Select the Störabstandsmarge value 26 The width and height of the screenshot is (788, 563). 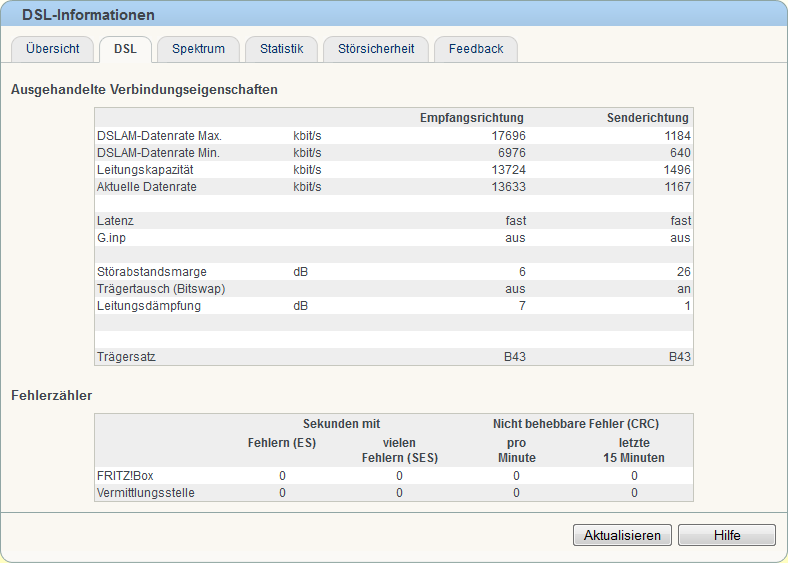(x=683, y=272)
